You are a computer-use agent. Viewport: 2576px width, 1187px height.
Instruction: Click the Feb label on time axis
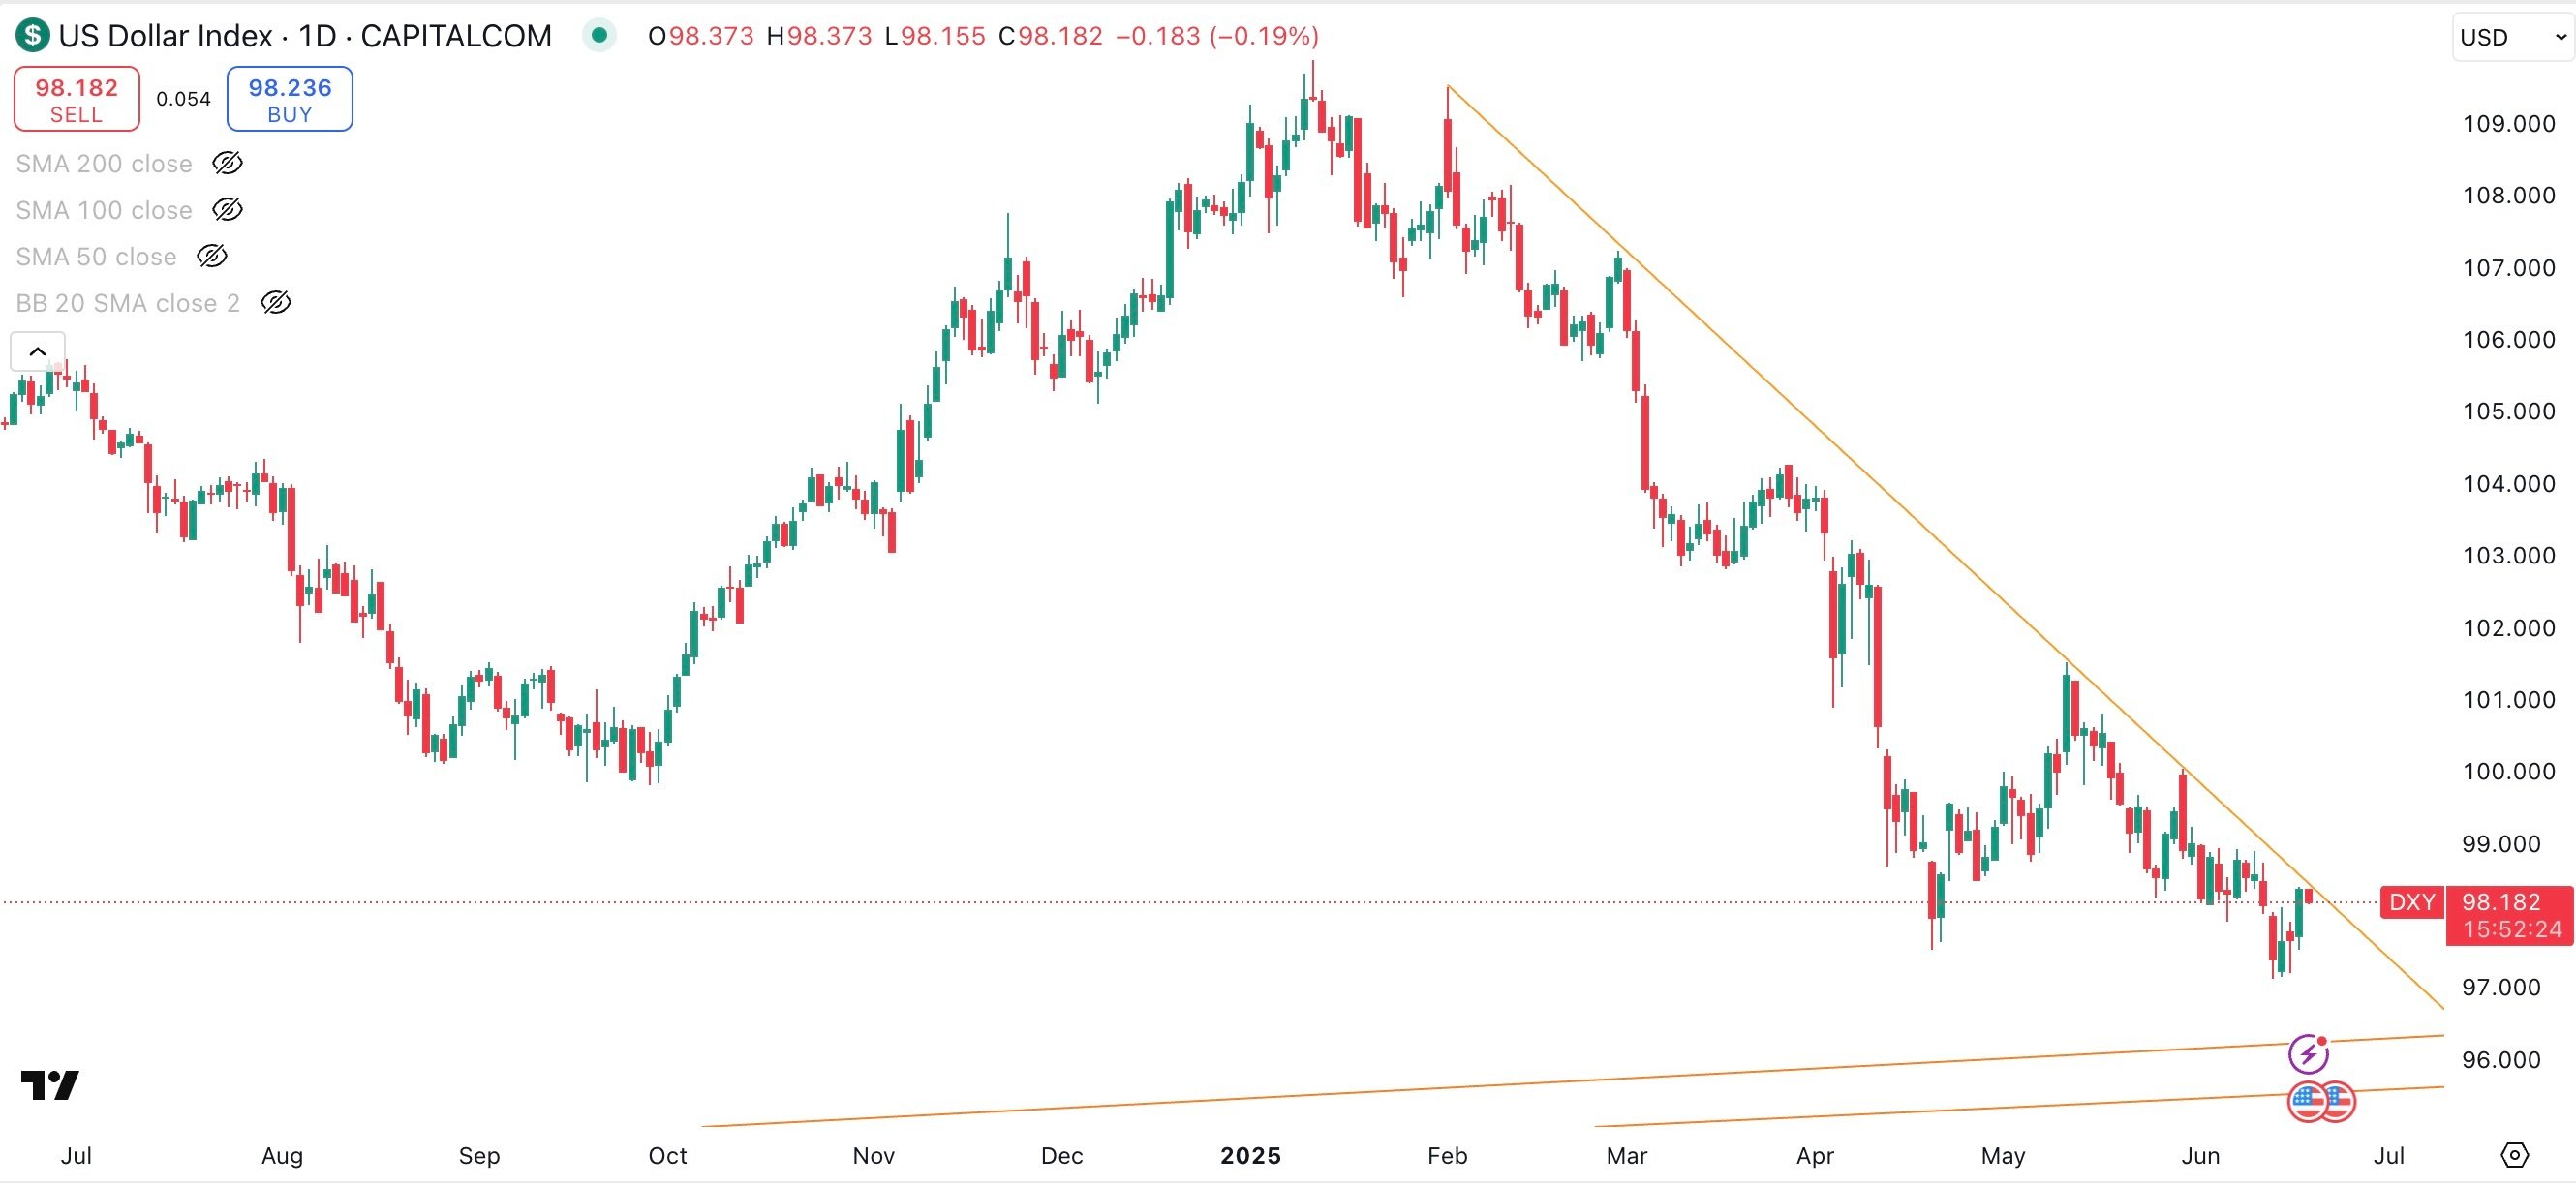coord(1447,1156)
